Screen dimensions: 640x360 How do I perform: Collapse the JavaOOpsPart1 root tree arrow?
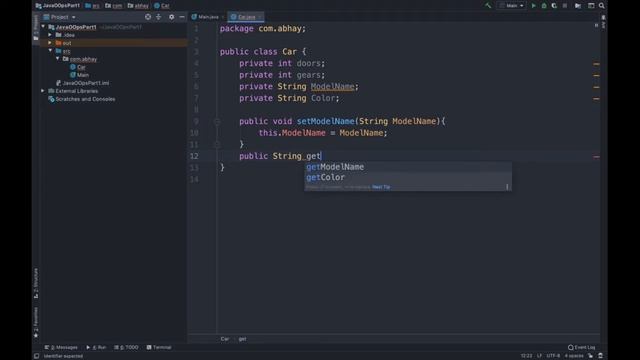click(x=43, y=27)
